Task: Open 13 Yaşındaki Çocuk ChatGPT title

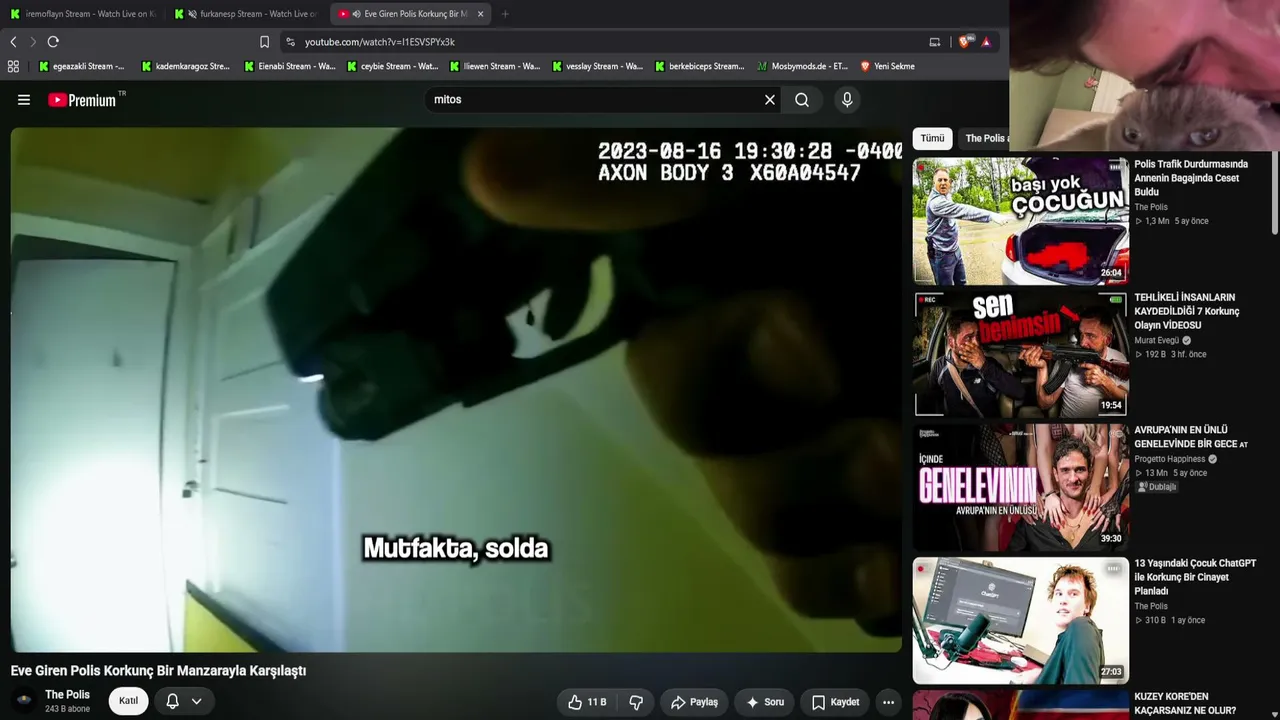Action: click(x=1195, y=577)
